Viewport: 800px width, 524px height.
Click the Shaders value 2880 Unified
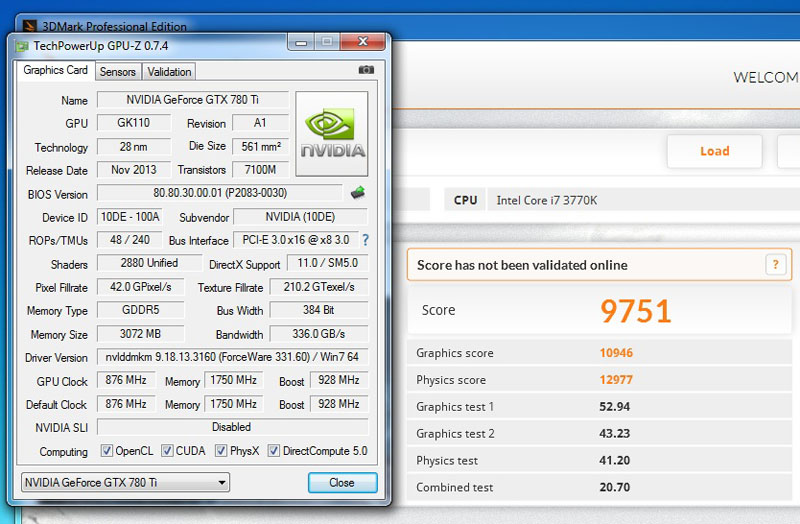click(149, 263)
